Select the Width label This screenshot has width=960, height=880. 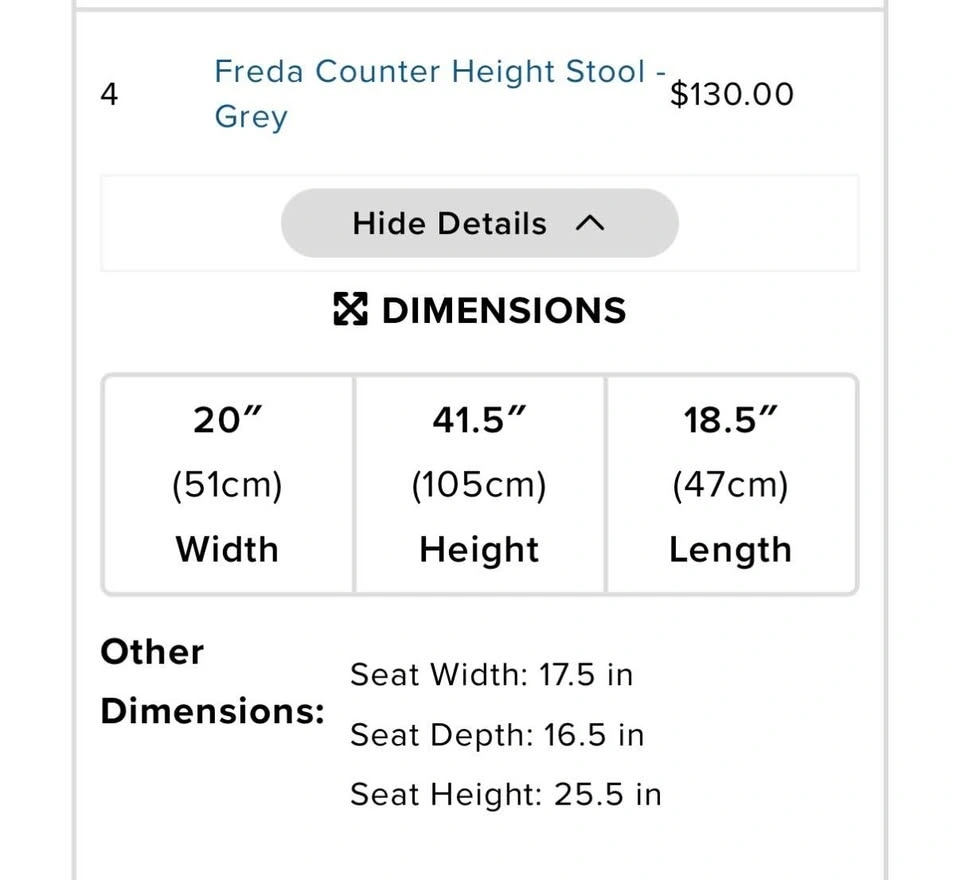(x=227, y=549)
